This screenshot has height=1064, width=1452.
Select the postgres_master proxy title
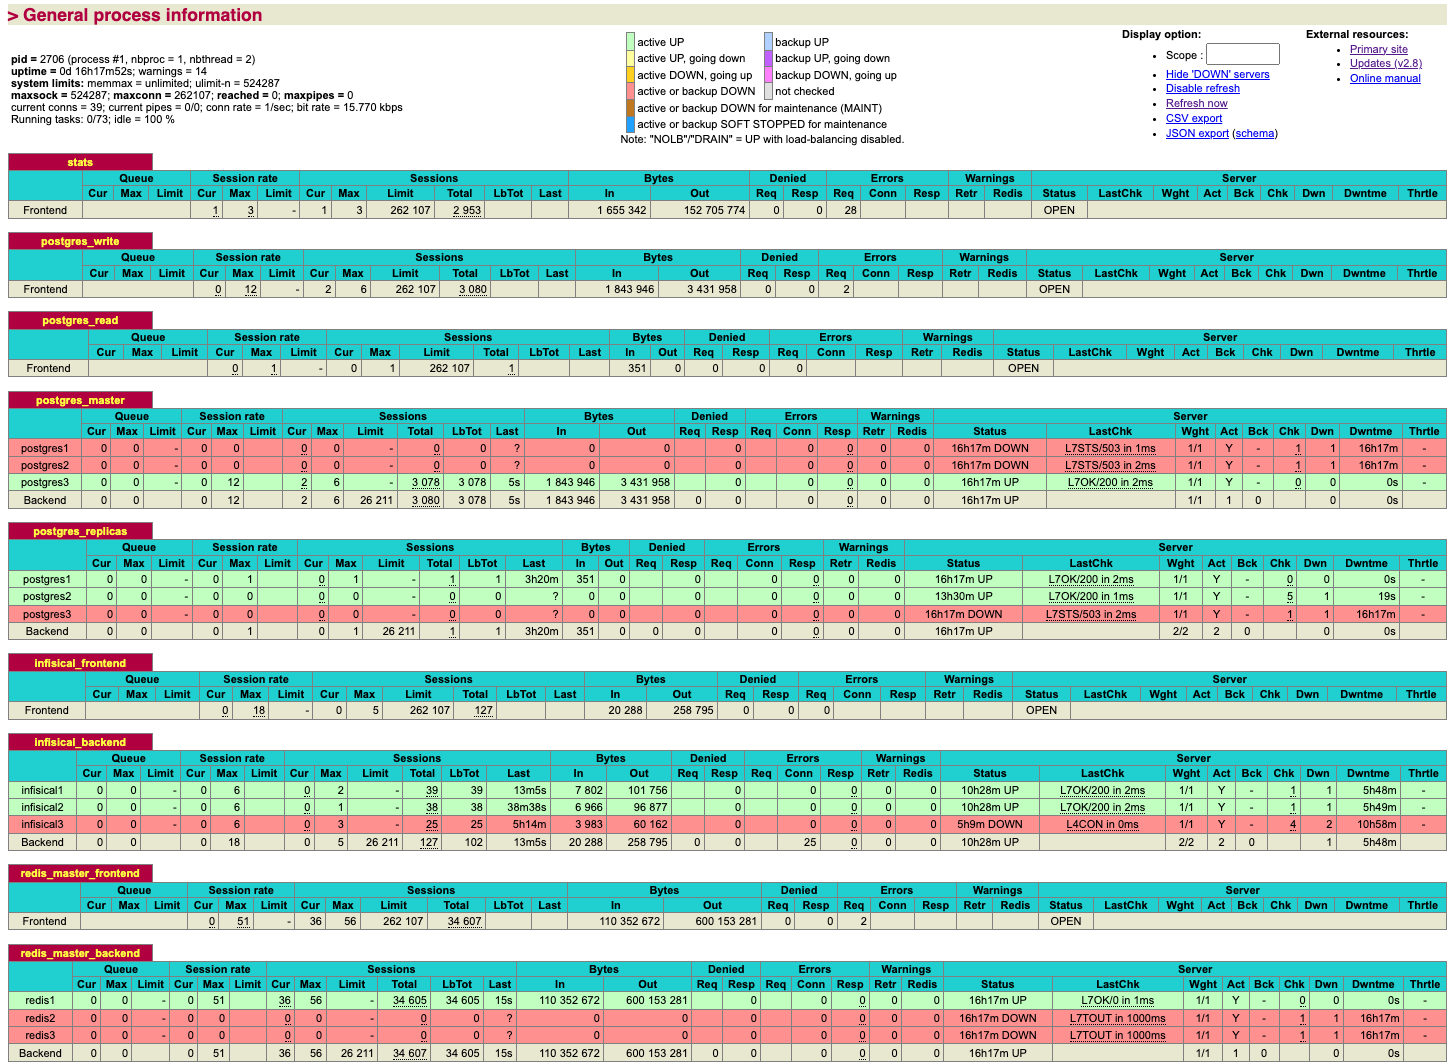click(x=80, y=400)
